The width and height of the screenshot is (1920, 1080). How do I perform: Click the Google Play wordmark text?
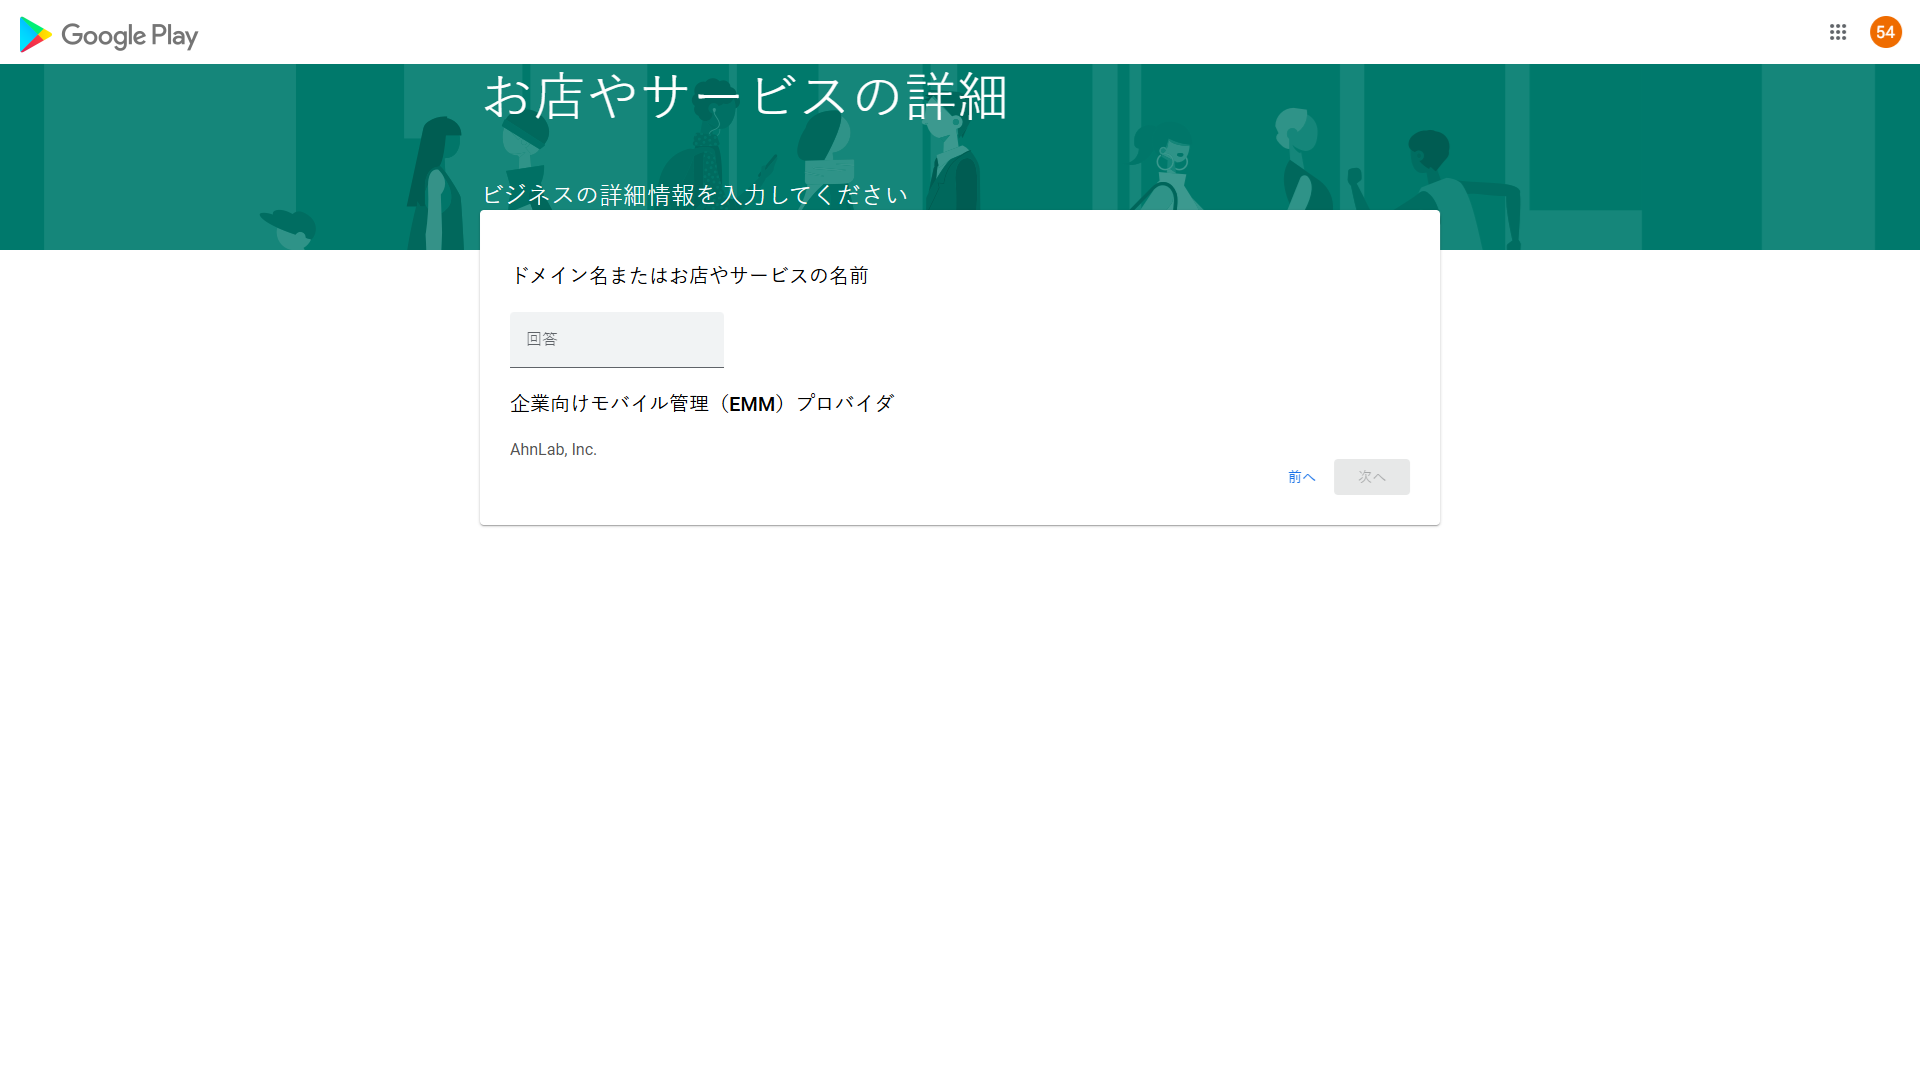tap(130, 36)
